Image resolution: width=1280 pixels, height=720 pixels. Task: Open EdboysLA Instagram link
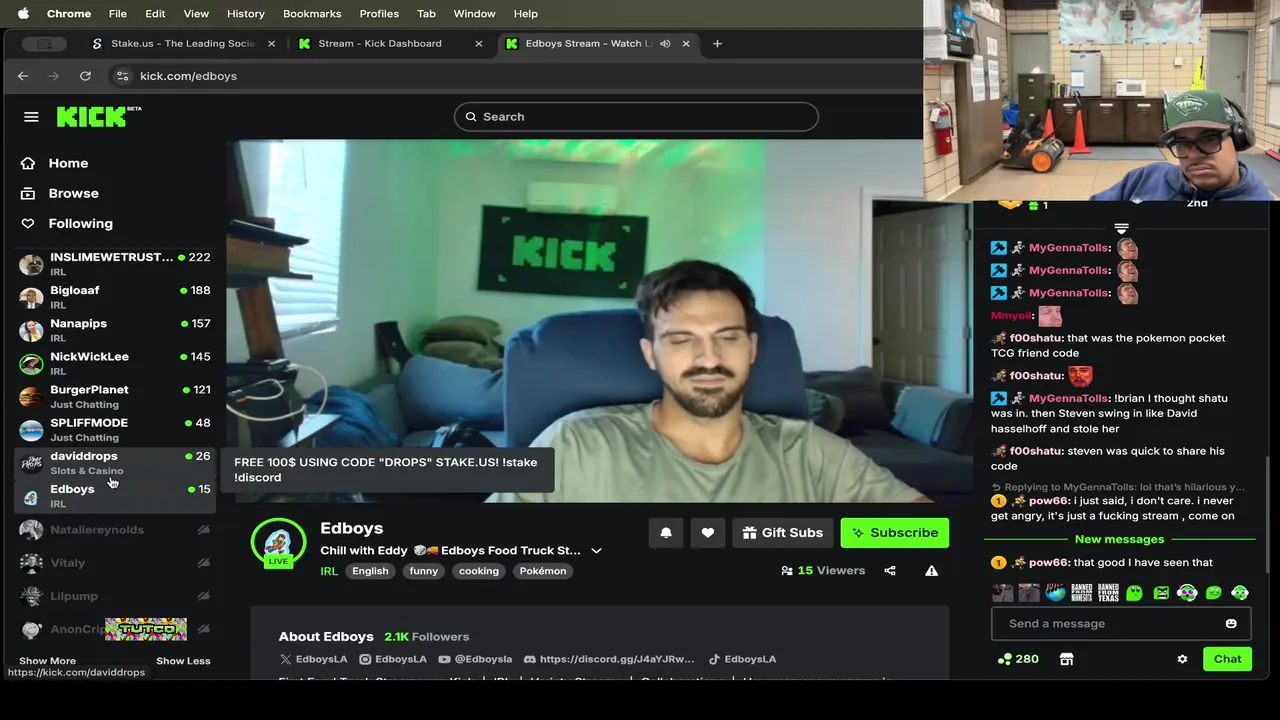click(x=393, y=659)
